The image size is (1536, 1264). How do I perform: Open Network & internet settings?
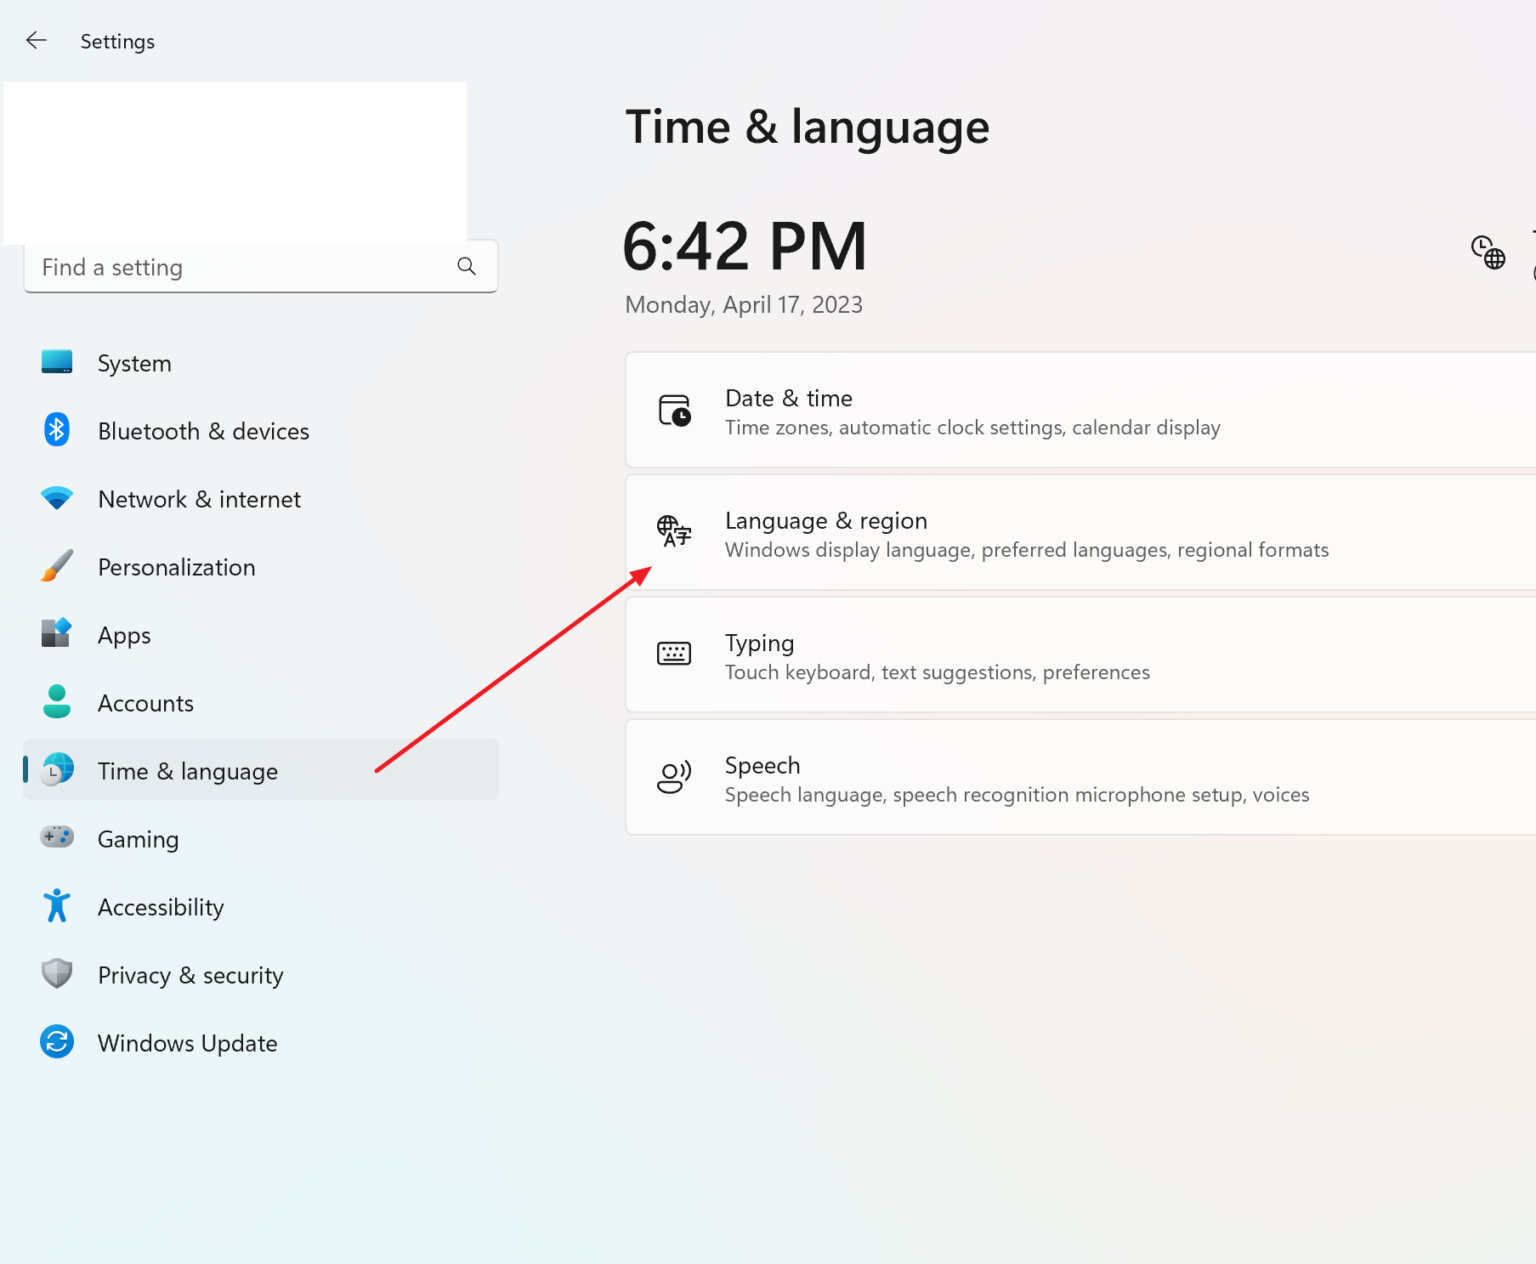click(261, 499)
